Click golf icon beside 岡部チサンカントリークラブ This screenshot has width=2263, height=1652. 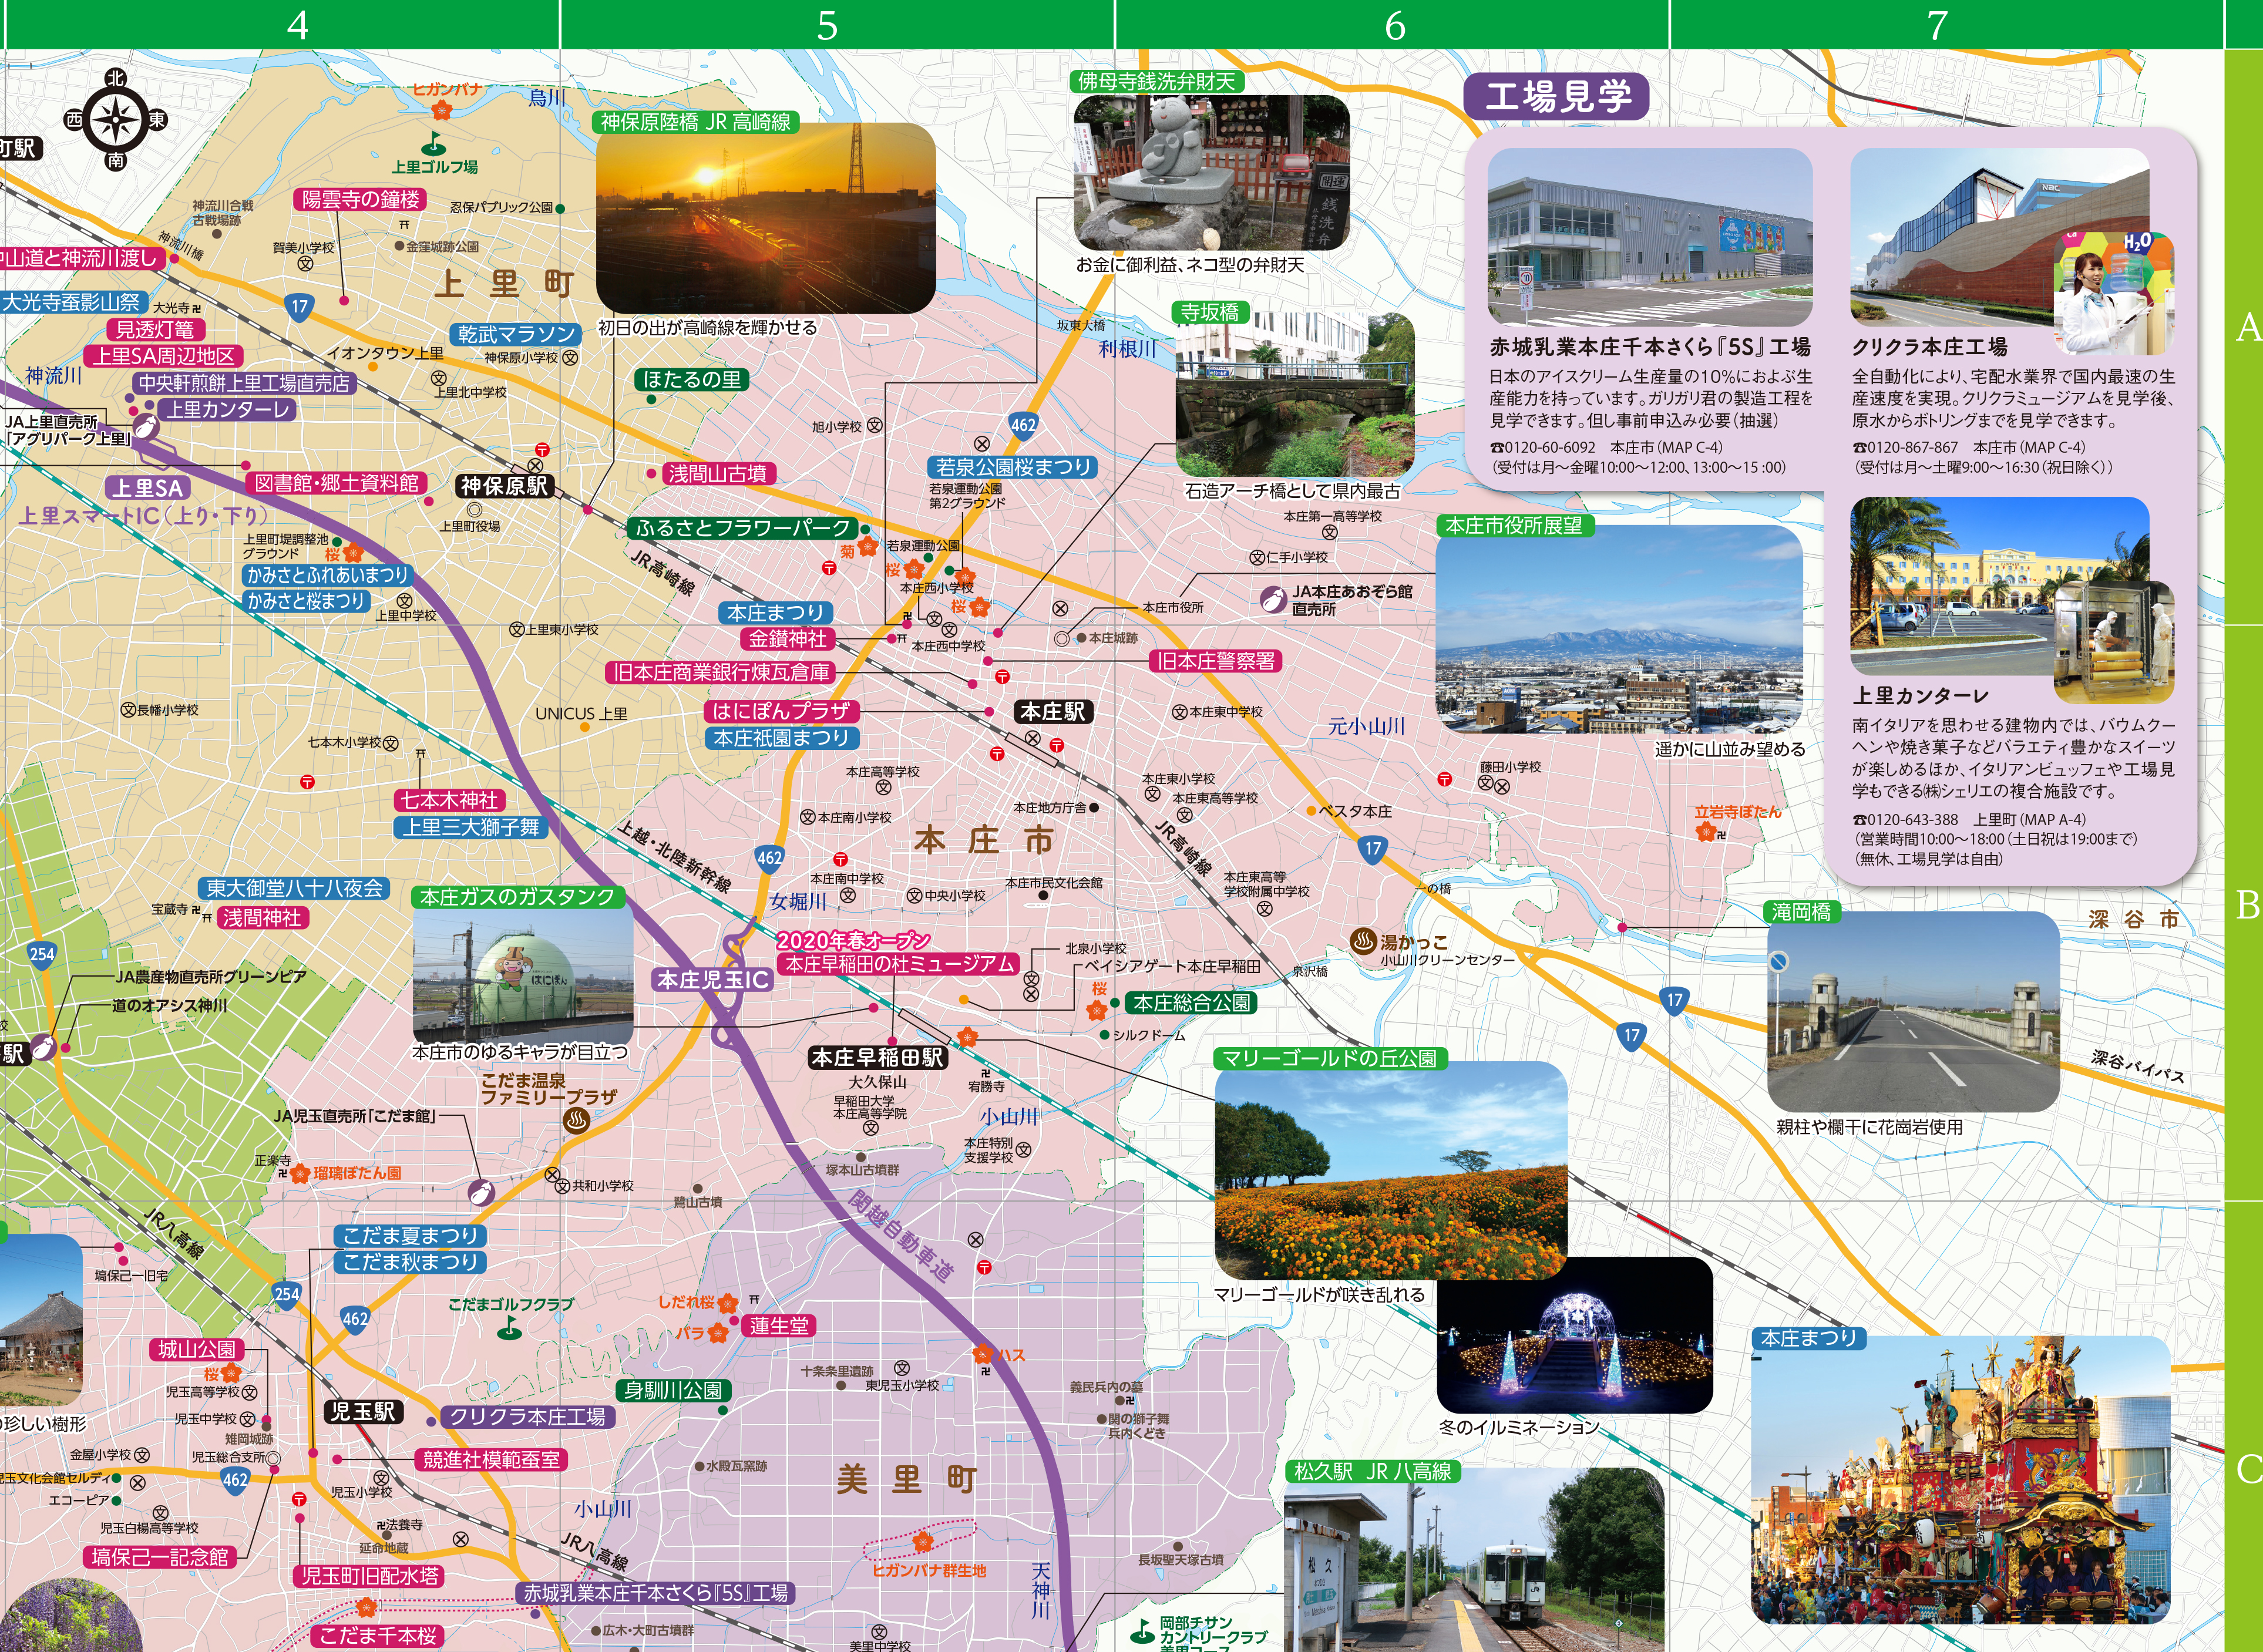[1142, 1631]
